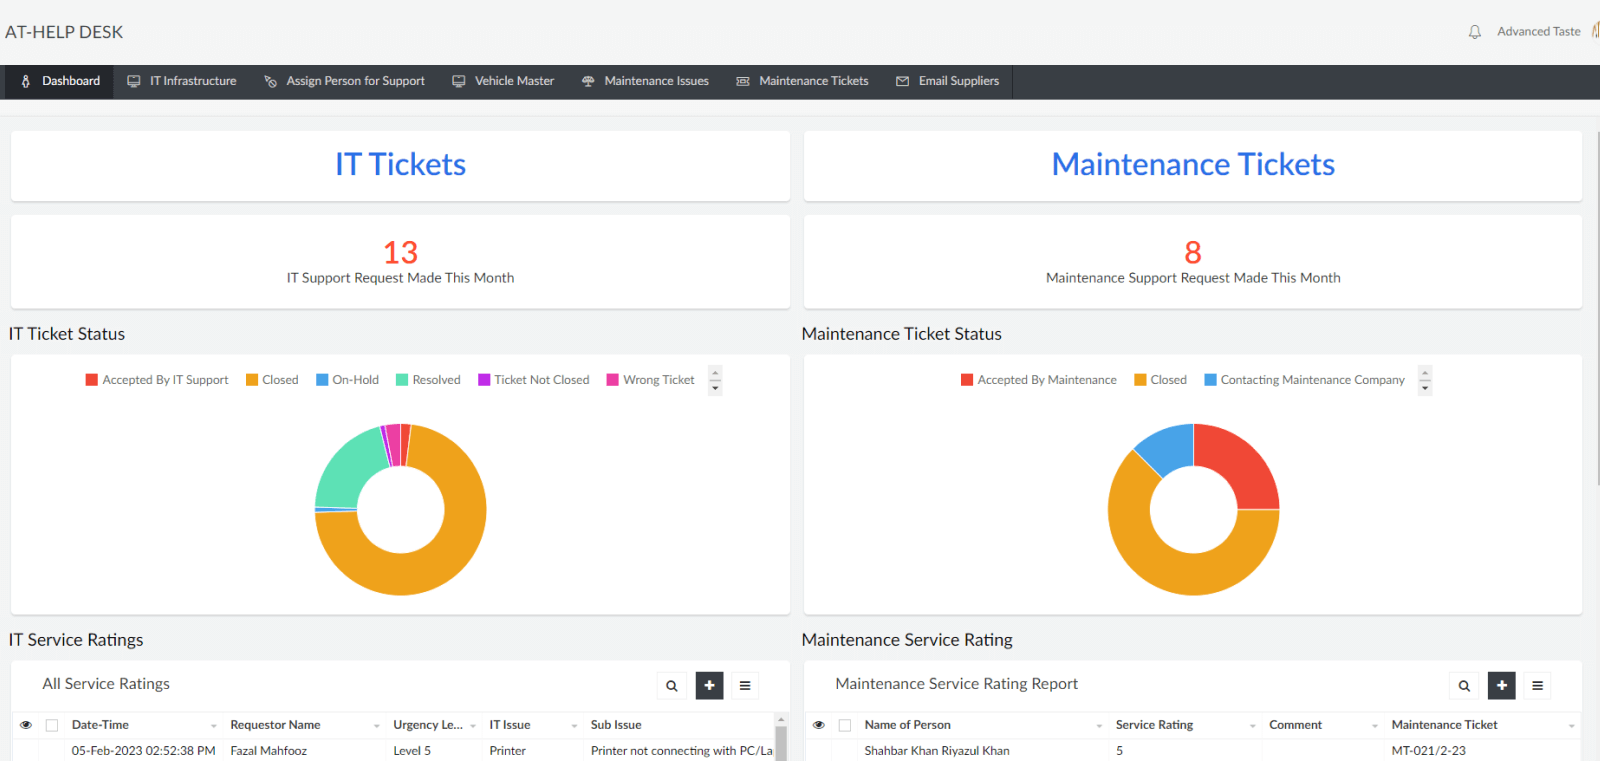Expand the Date-Time column dropdown
The width and height of the screenshot is (1600, 761).
click(213, 726)
